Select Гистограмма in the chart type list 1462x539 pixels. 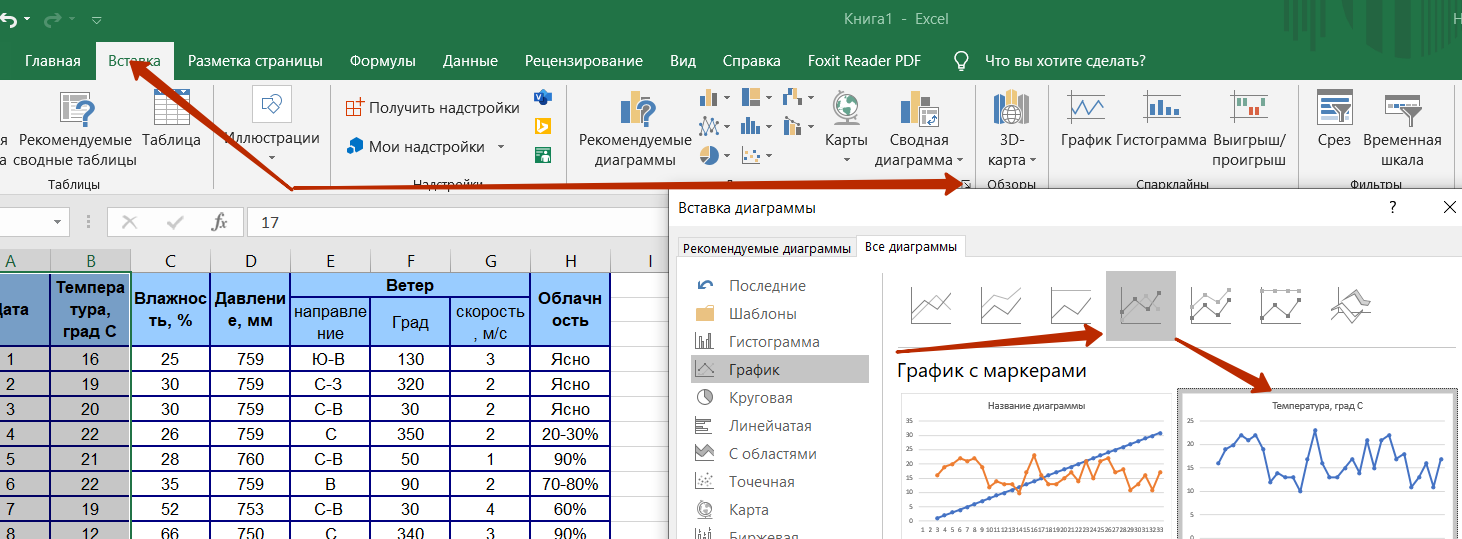point(780,341)
